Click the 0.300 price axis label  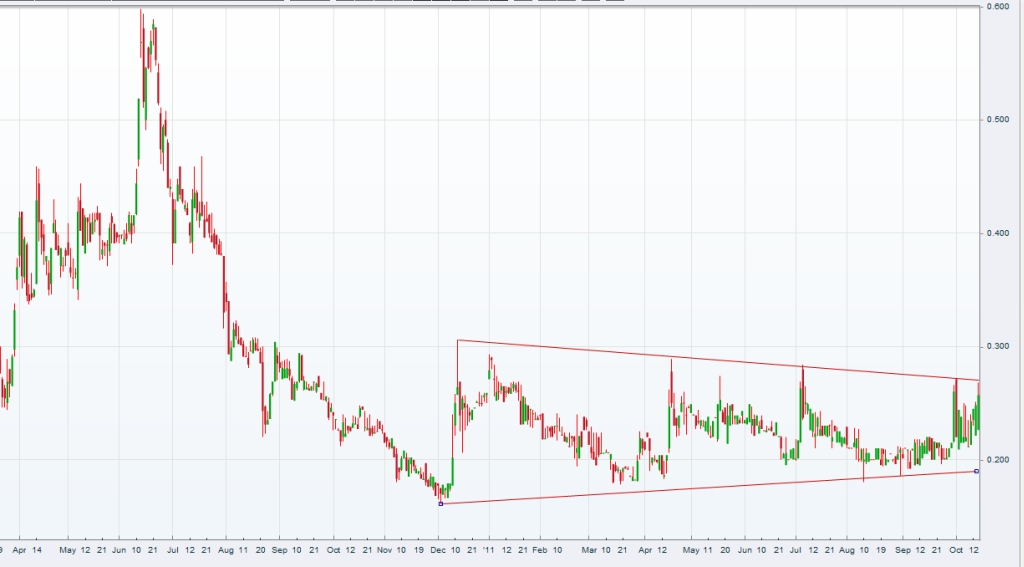point(999,346)
